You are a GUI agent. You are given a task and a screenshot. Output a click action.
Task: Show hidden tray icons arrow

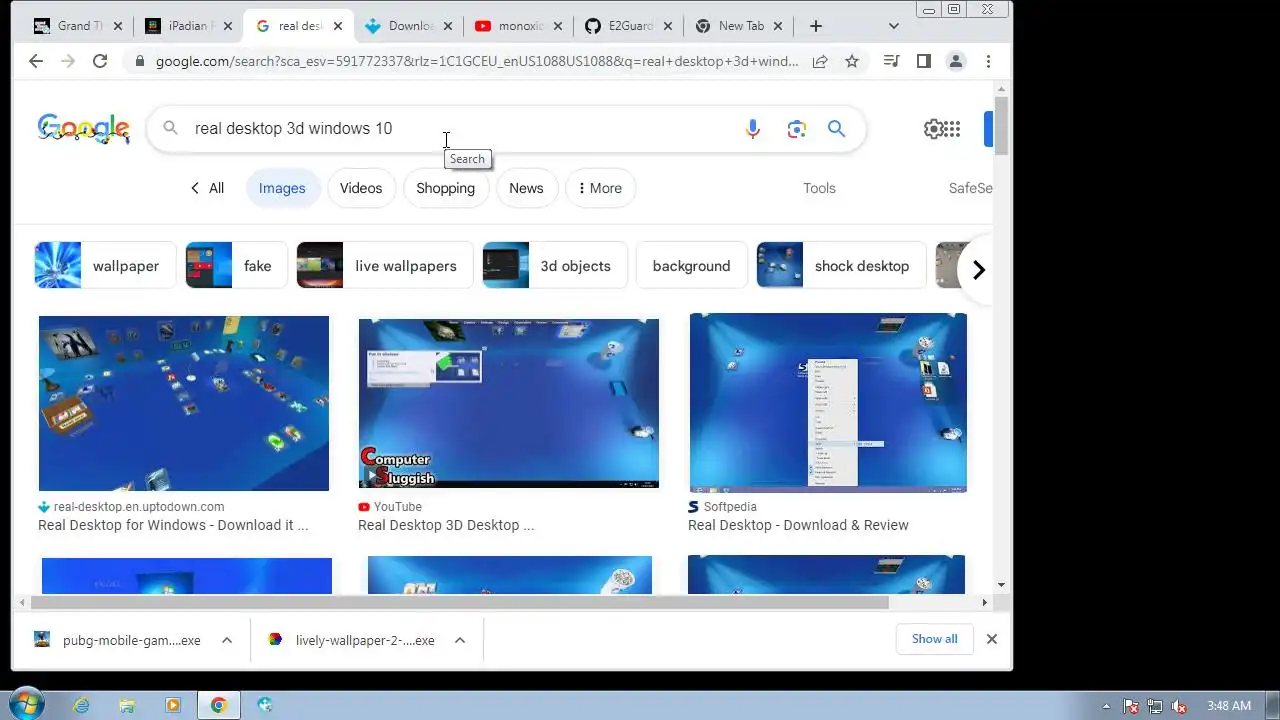click(x=1106, y=706)
